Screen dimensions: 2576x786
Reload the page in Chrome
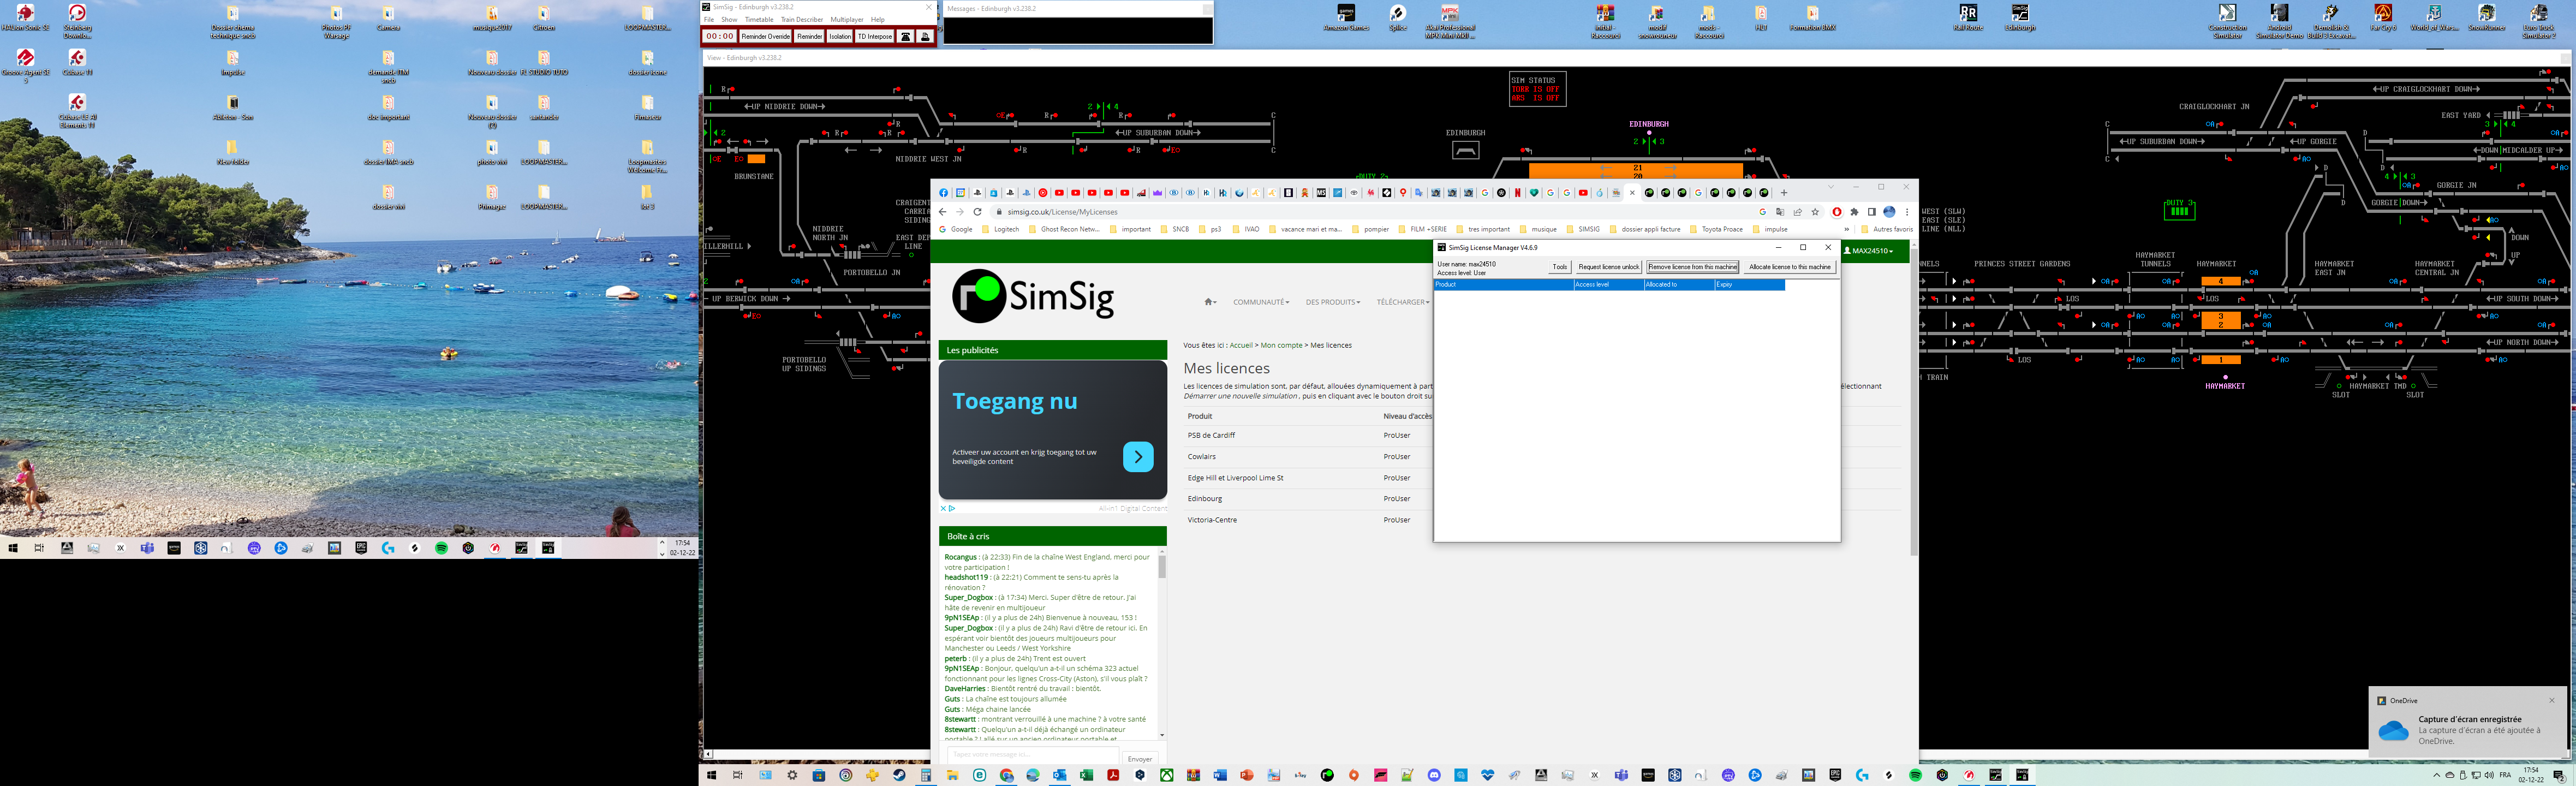tap(978, 212)
